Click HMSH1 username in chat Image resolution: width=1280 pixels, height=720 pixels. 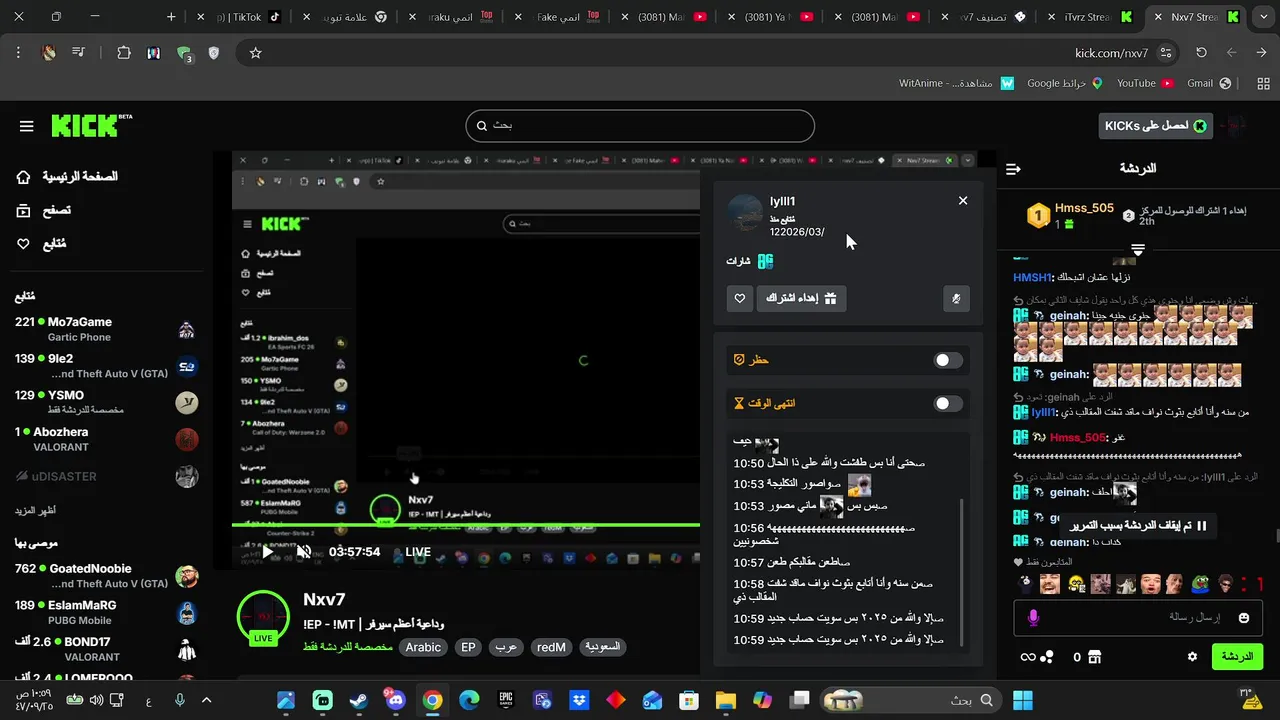1033,277
